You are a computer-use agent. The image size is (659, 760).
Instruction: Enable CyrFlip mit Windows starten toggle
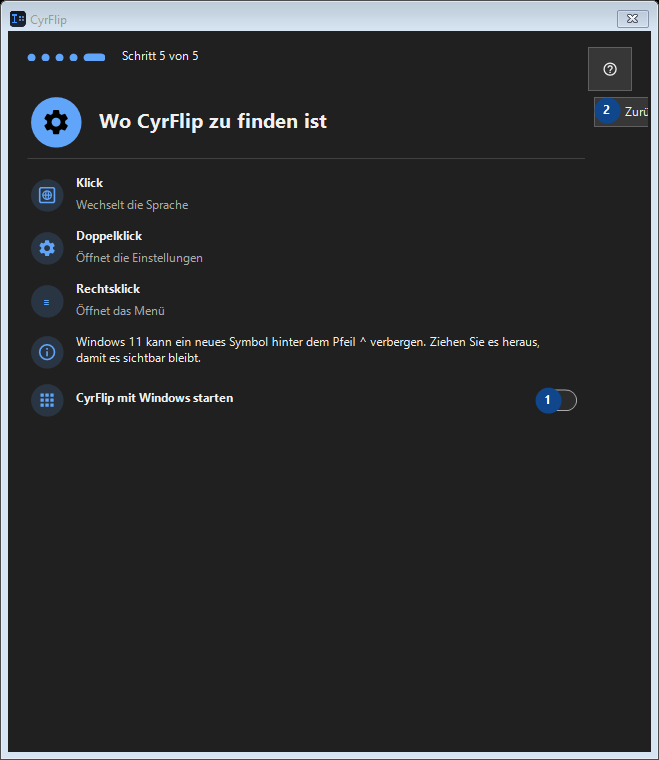pyautogui.click(x=557, y=400)
